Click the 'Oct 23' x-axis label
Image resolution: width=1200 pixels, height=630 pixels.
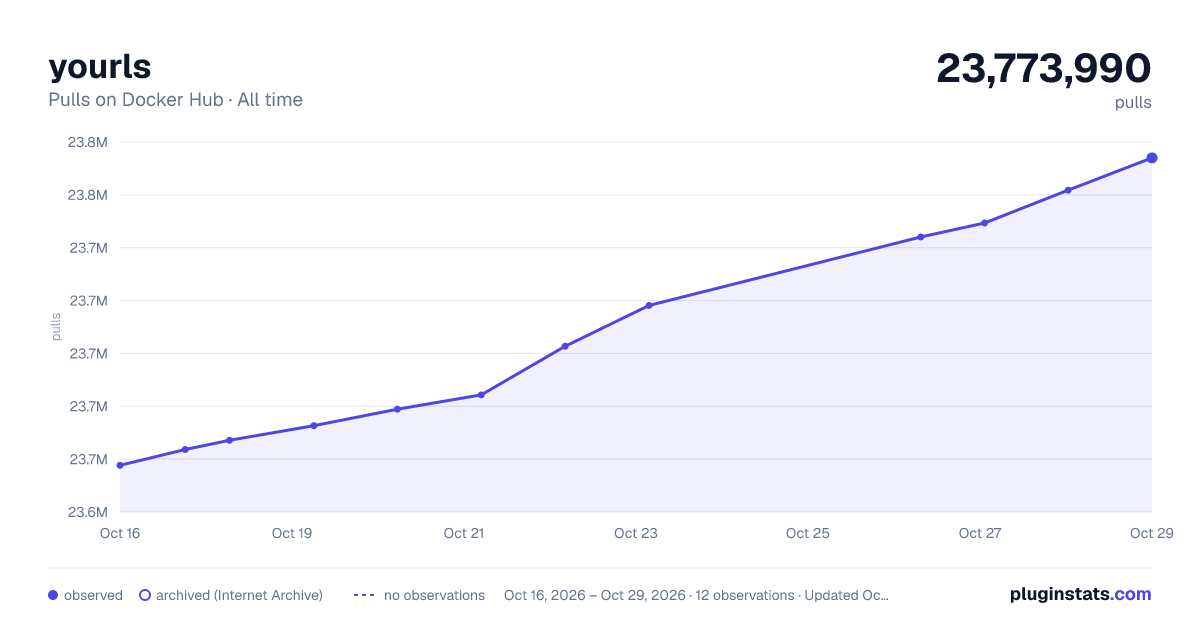pyautogui.click(x=636, y=533)
